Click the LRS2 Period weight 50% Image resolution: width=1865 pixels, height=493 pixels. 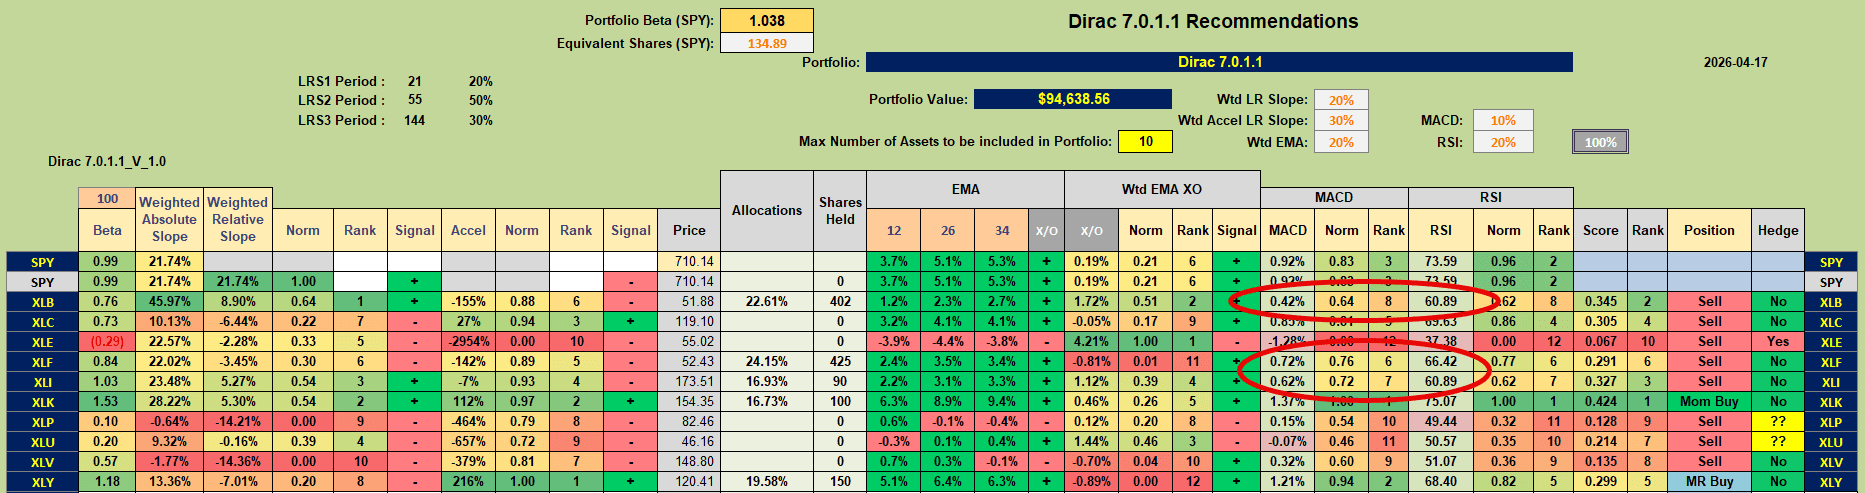point(481,100)
